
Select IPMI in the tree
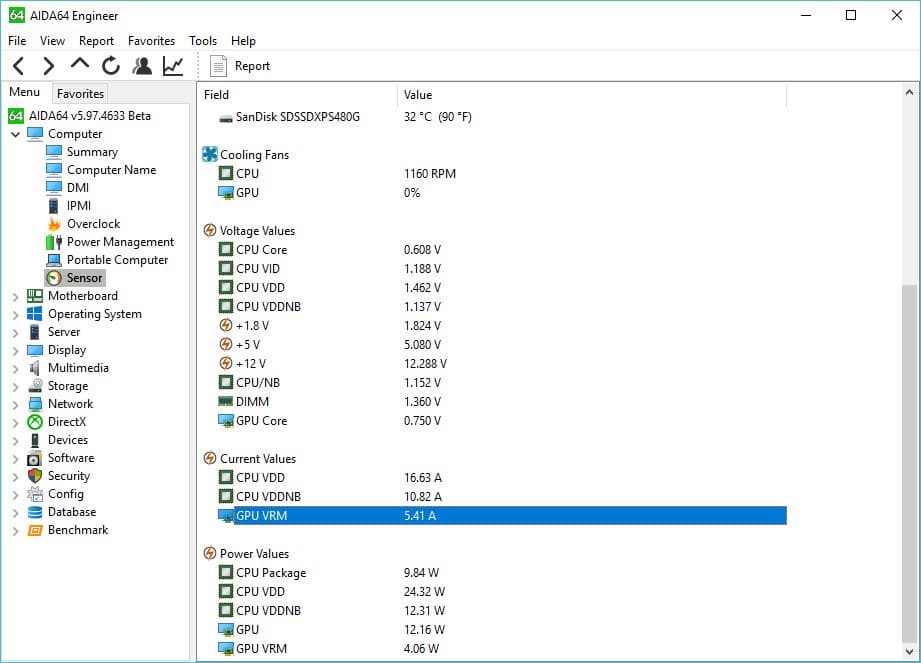79,206
